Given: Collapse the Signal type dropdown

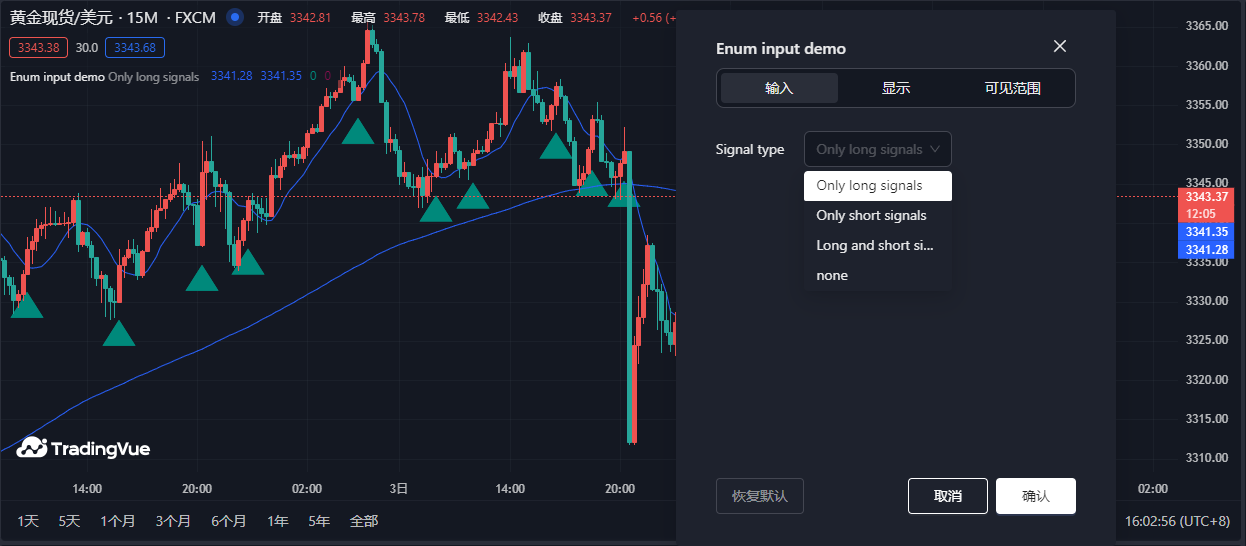Looking at the screenshot, I should coord(877,149).
